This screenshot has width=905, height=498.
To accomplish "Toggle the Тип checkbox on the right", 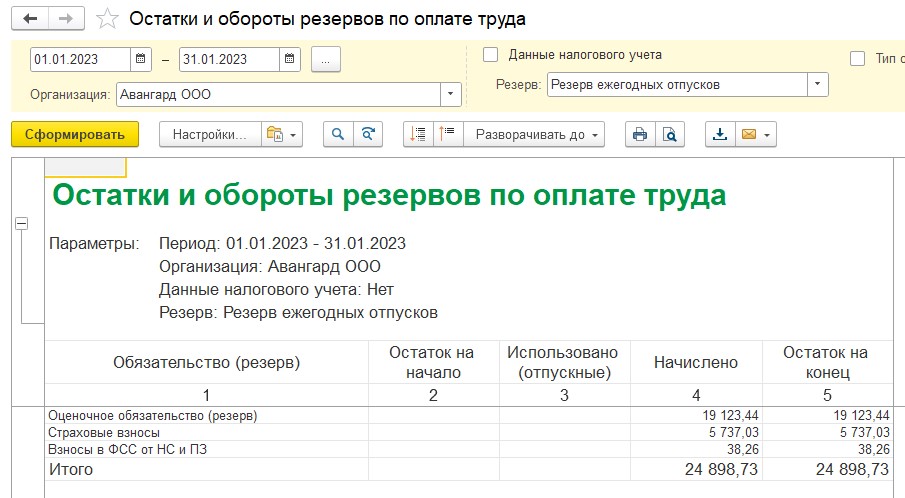I will pyautogui.click(x=858, y=58).
